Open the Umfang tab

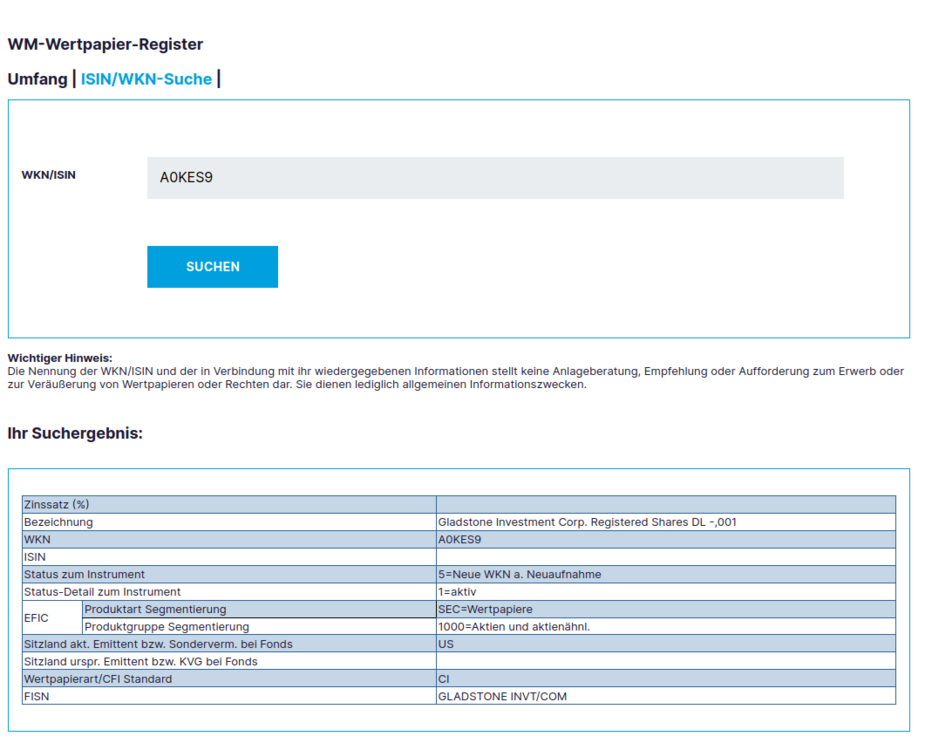(x=37, y=79)
